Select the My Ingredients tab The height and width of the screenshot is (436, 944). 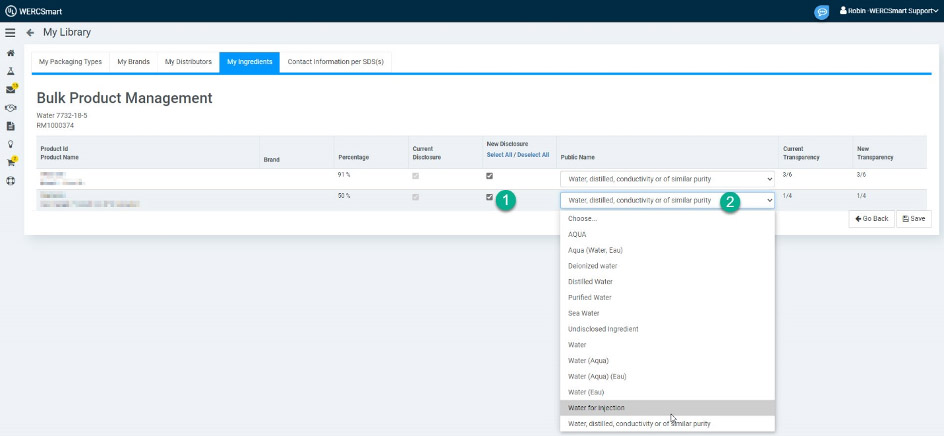[x=249, y=61]
